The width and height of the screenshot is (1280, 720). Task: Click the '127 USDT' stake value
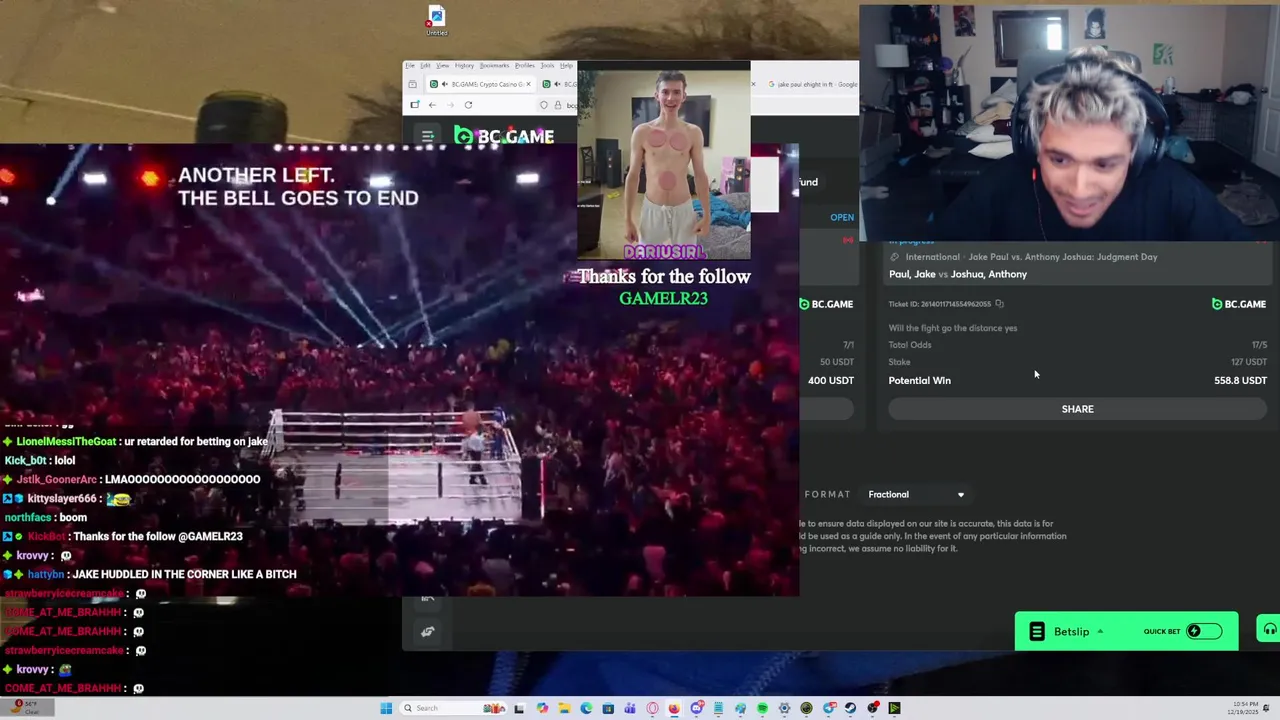tap(1249, 362)
